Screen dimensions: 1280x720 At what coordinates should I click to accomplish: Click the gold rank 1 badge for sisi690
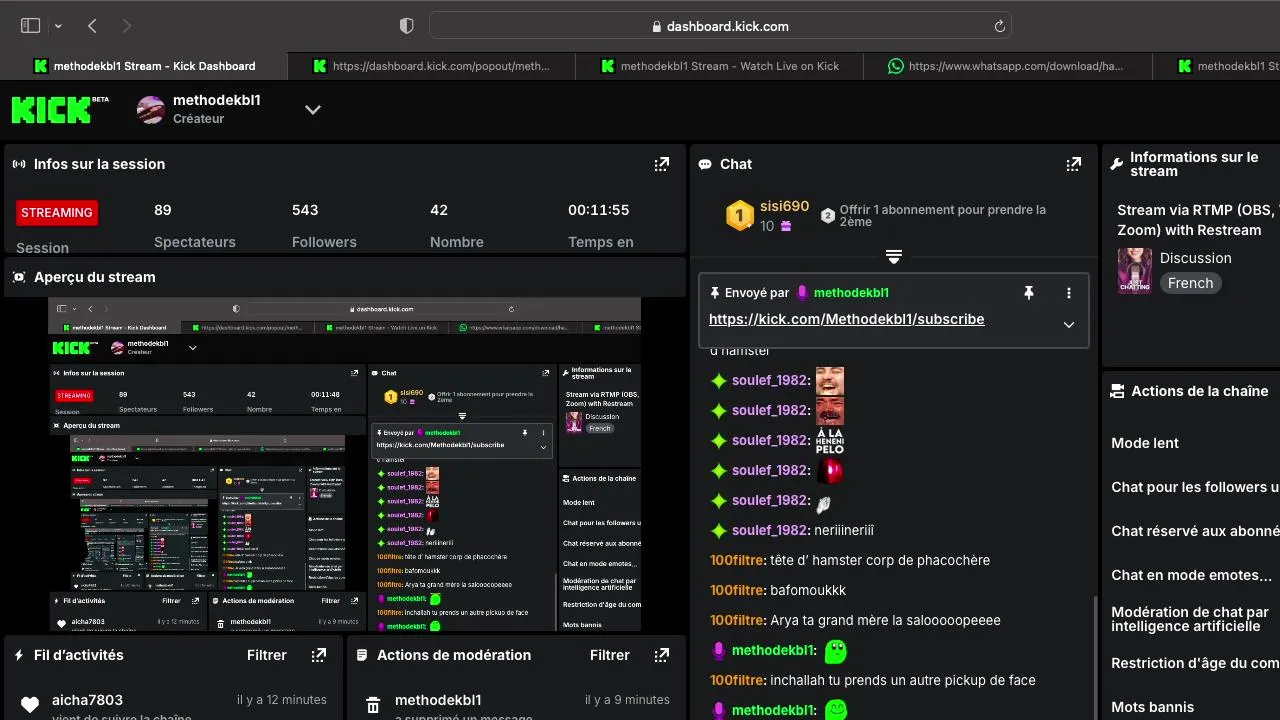pyautogui.click(x=739, y=216)
